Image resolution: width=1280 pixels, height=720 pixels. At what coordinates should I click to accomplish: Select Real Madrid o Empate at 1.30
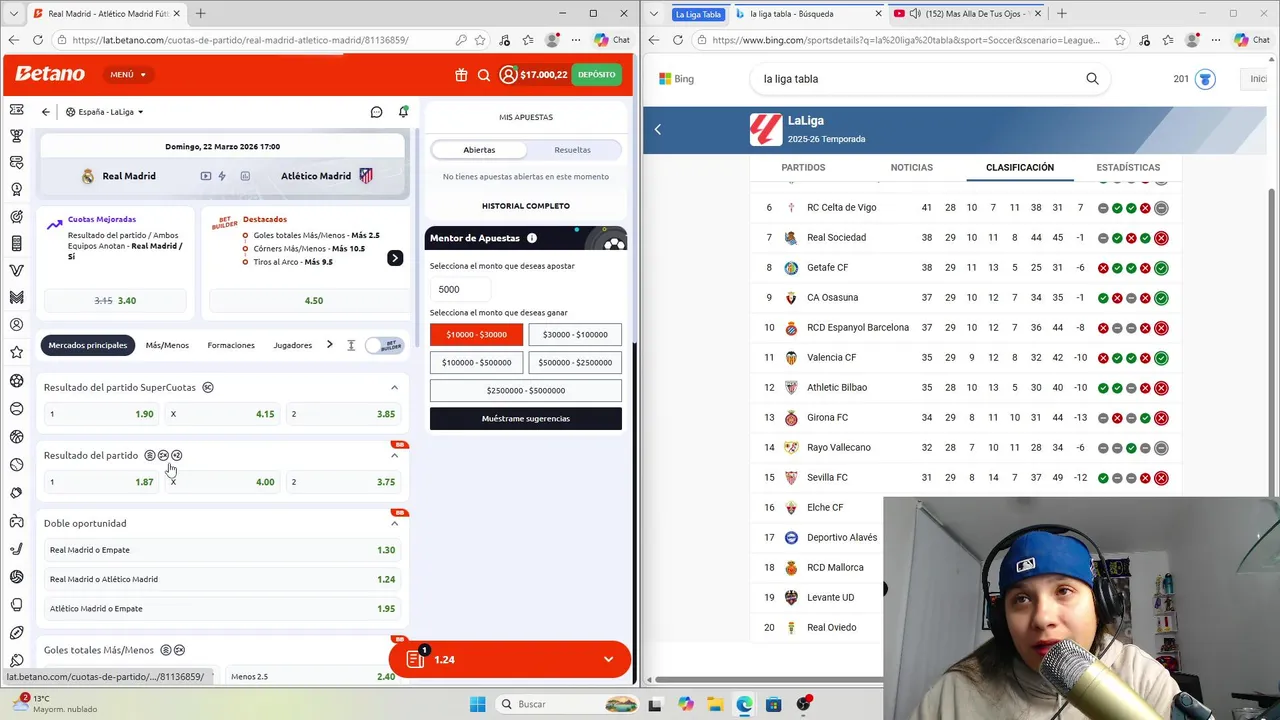(222, 550)
